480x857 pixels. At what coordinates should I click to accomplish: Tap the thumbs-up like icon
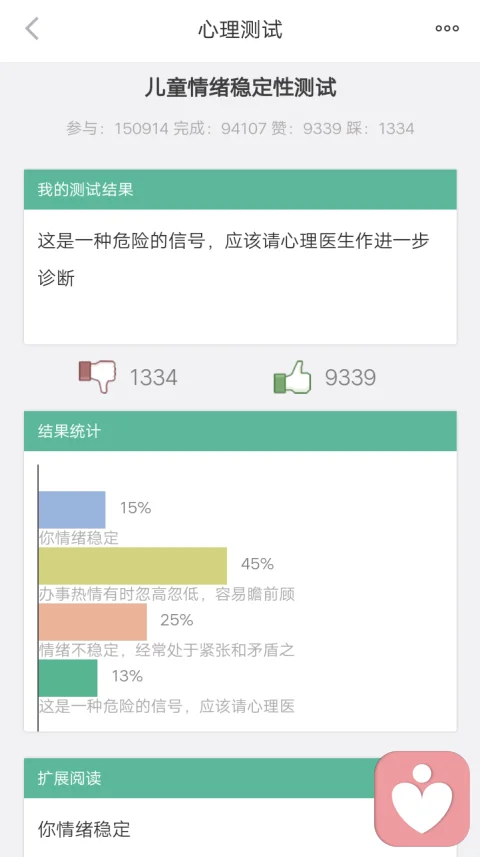click(x=292, y=377)
